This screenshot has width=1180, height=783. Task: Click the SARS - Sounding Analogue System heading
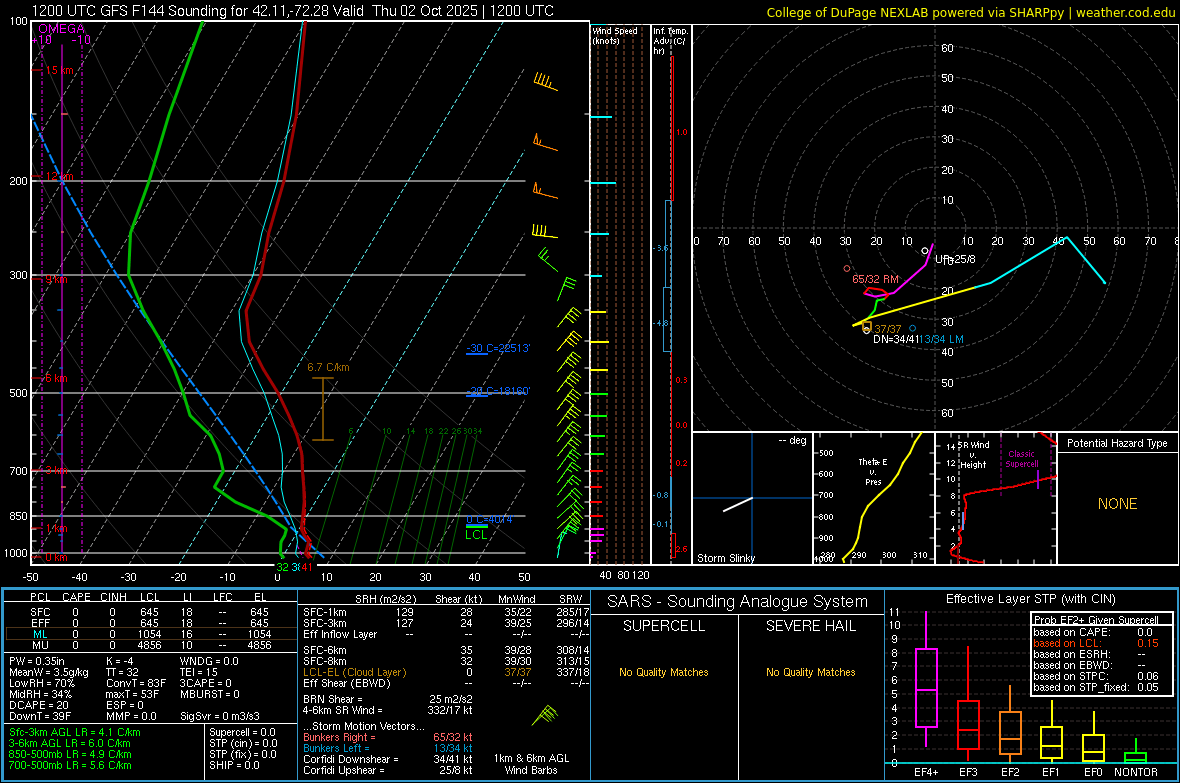(738, 602)
